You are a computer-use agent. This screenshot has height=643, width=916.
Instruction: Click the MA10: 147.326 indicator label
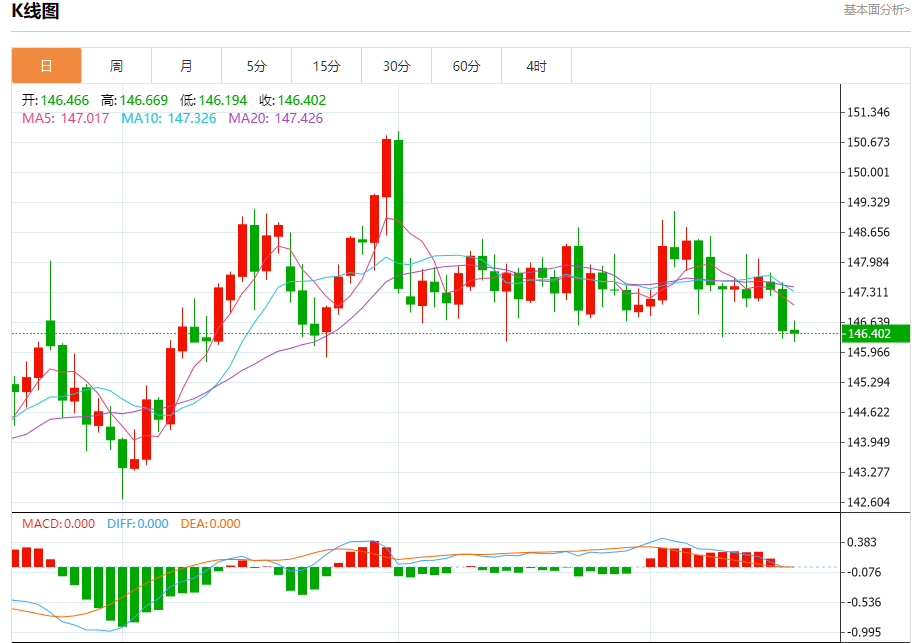pyautogui.click(x=168, y=118)
